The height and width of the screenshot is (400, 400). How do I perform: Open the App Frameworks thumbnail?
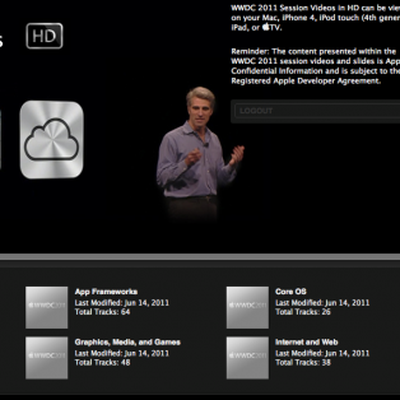click(47, 308)
